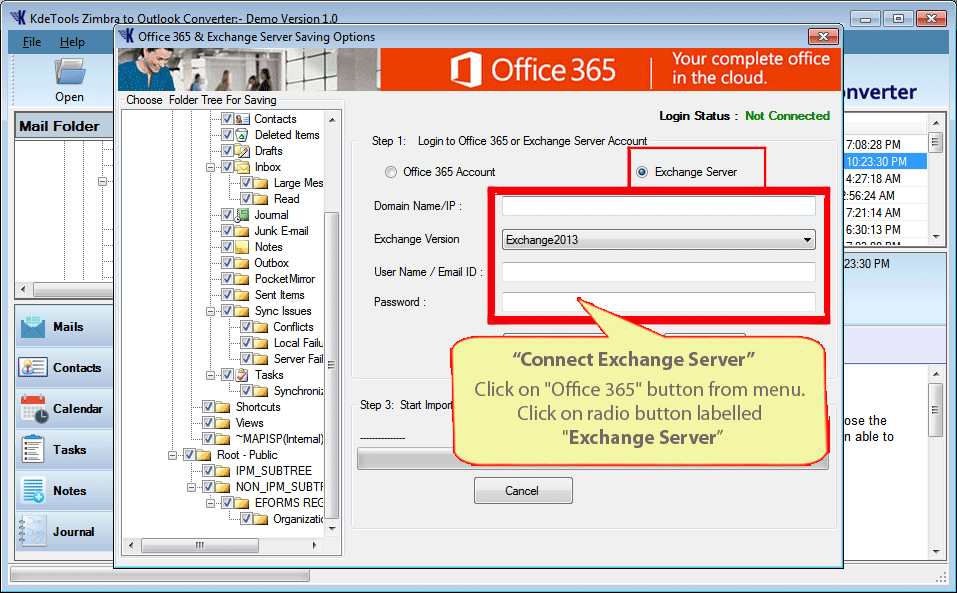Open the File menu
957x593 pixels.
coord(32,42)
